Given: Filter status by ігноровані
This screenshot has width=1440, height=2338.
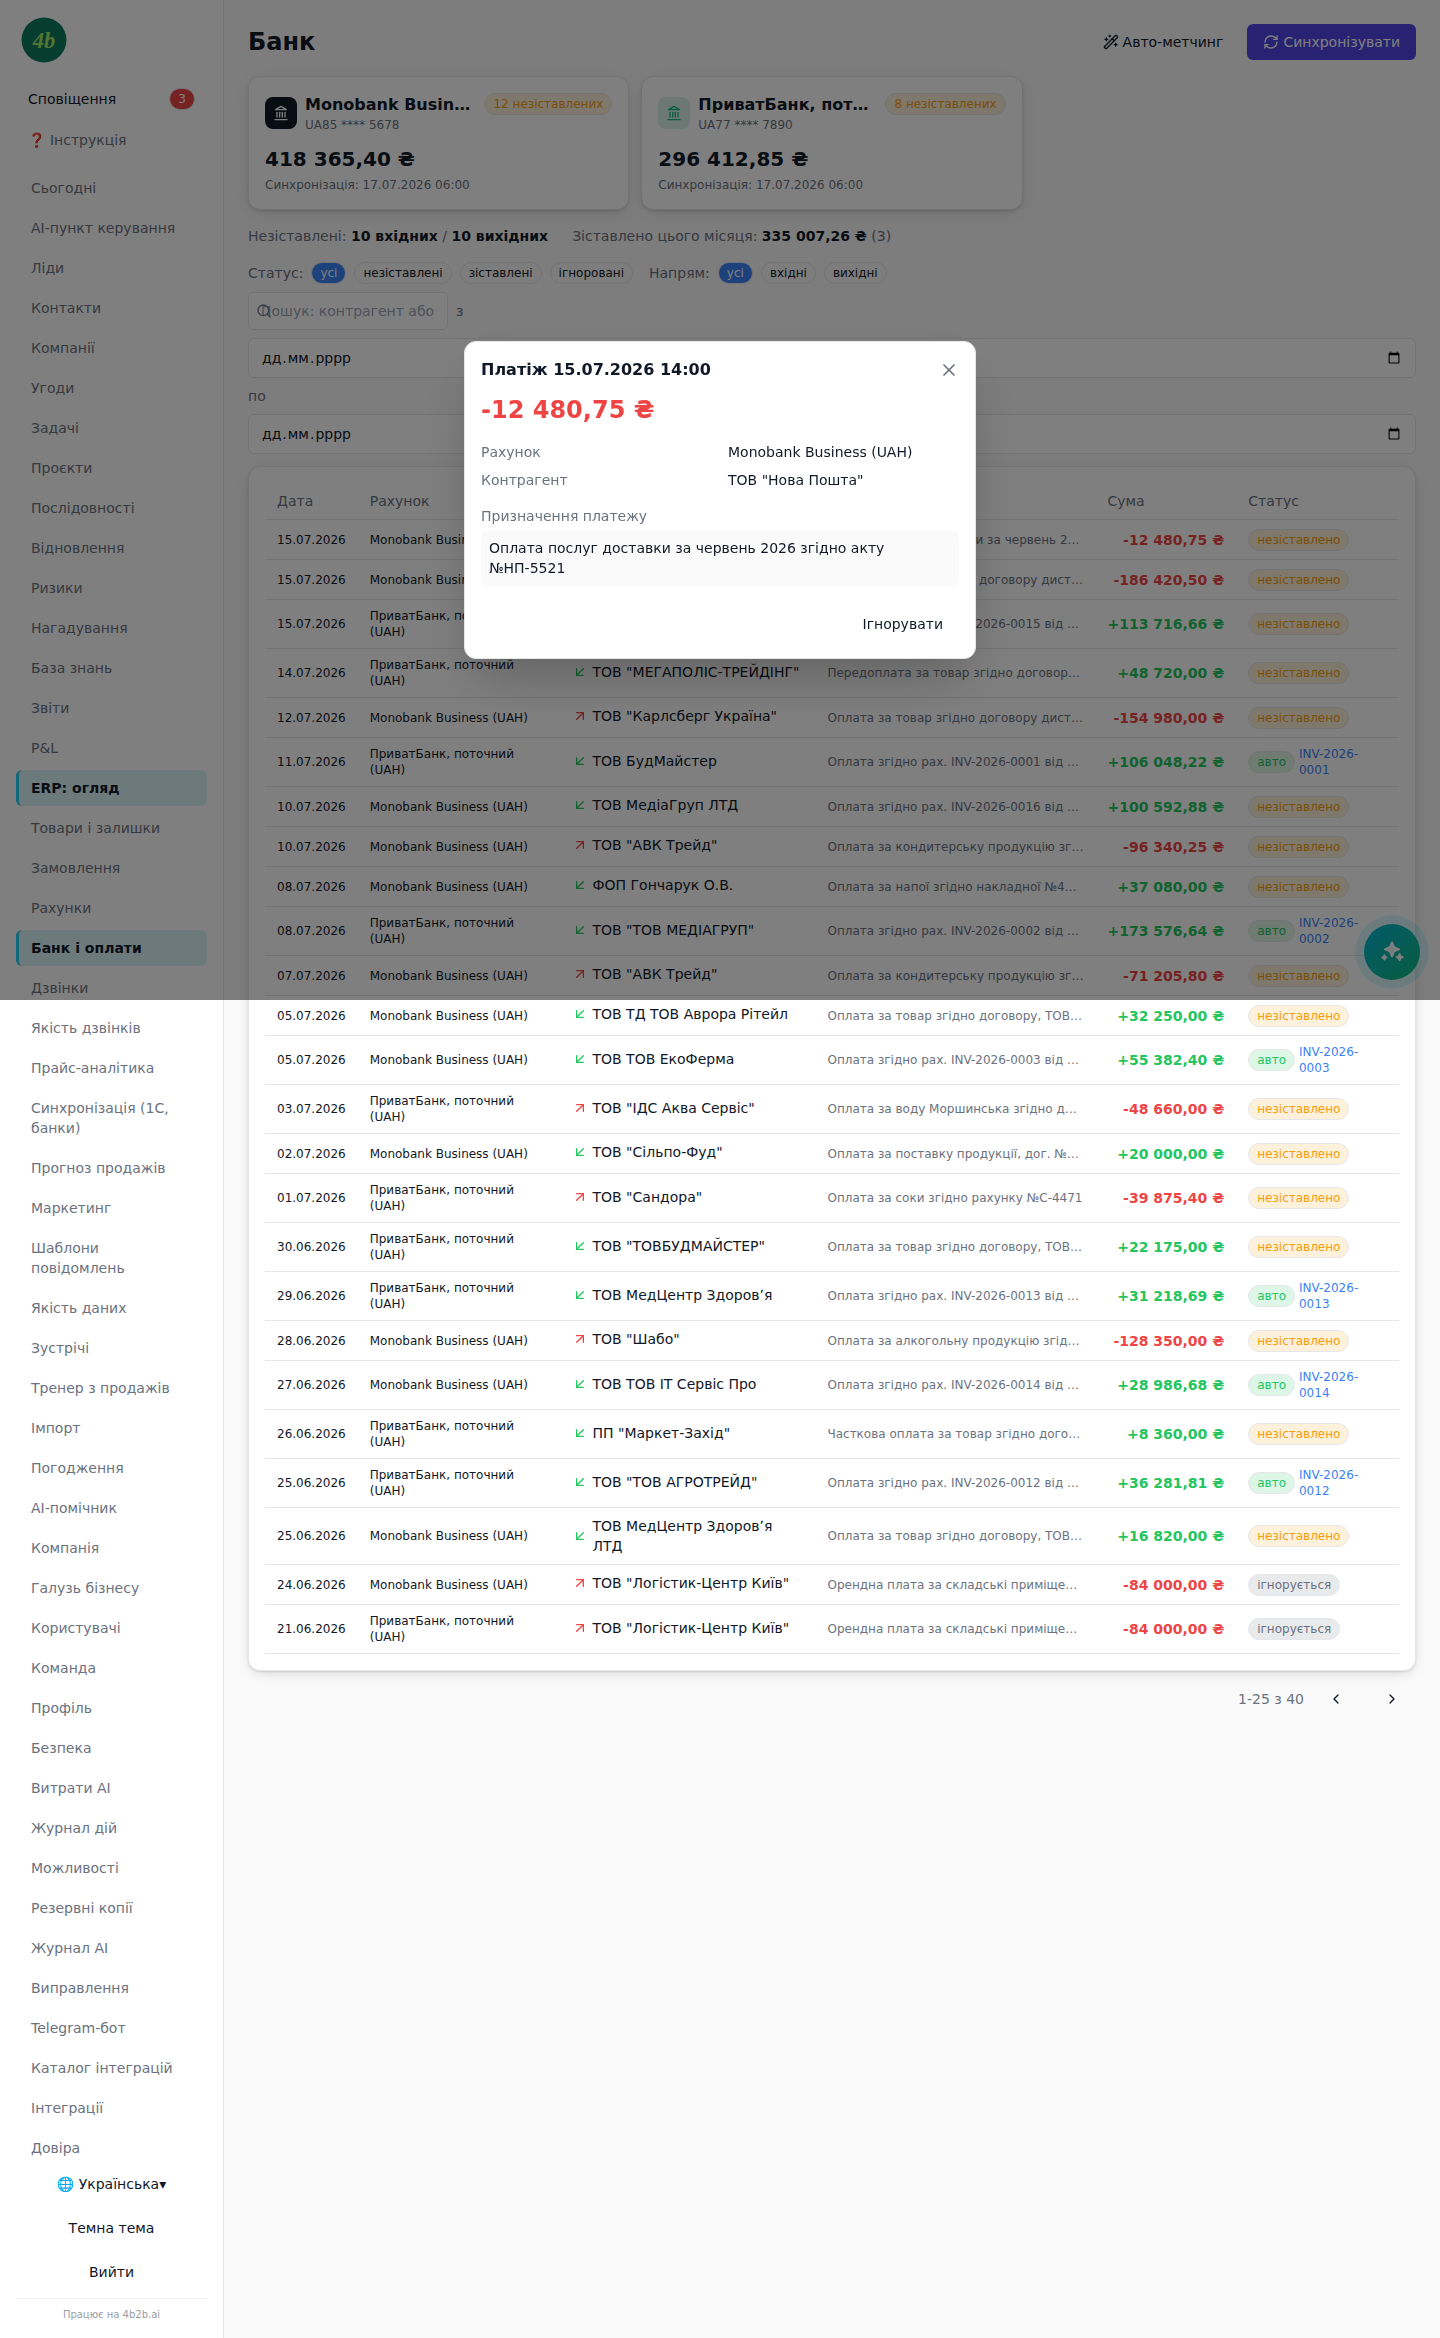Looking at the screenshot, I should tap(591, 273).
